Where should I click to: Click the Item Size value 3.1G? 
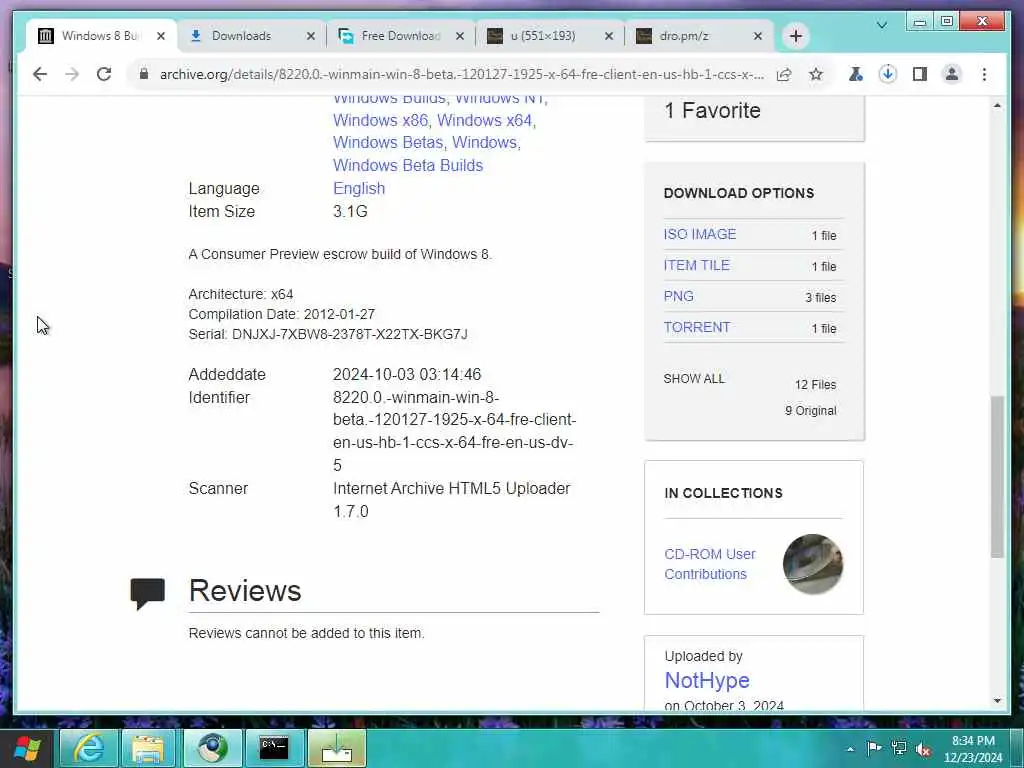click(x=350, y=212)
